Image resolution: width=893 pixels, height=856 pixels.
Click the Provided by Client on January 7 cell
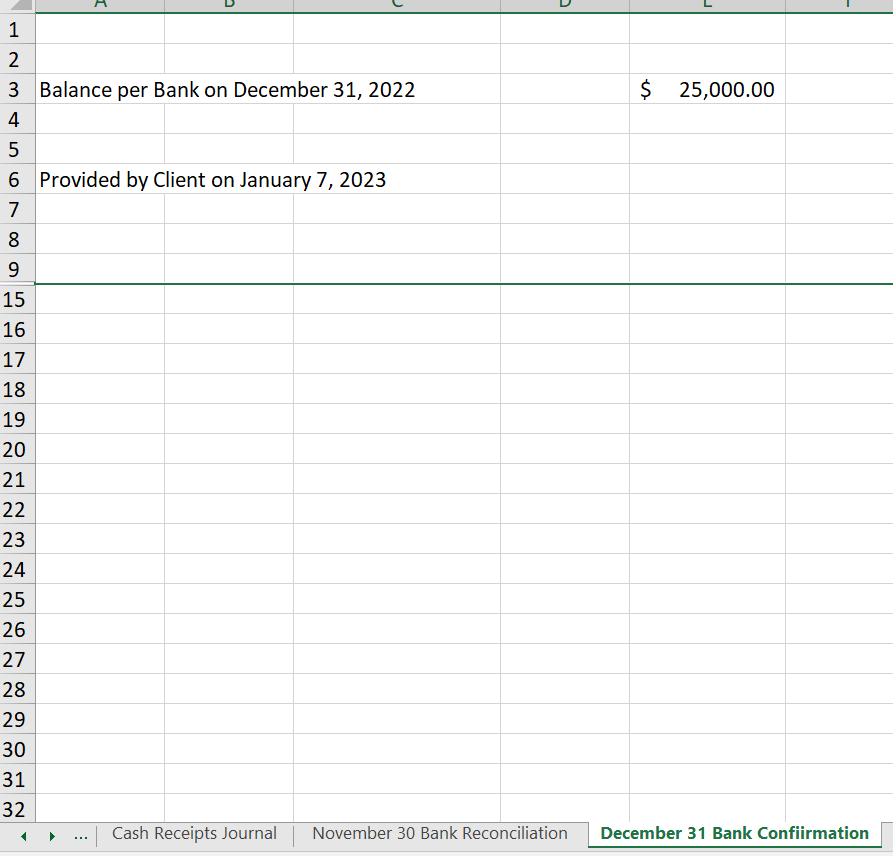pyautogui.click(x=100, y=179)
